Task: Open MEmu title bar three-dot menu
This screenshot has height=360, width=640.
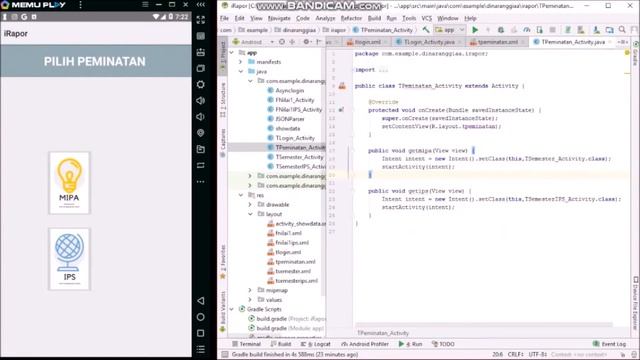Action: [x=80, y=4]
